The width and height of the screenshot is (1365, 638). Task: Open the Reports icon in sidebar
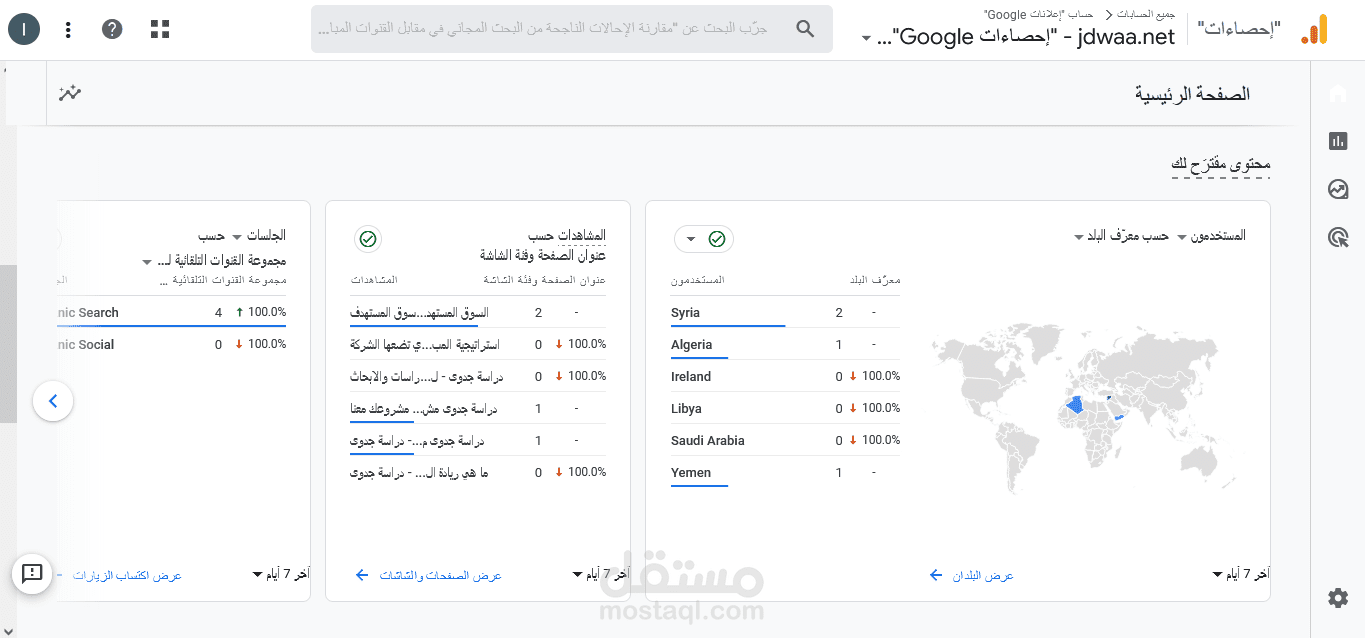[1338, 141]
